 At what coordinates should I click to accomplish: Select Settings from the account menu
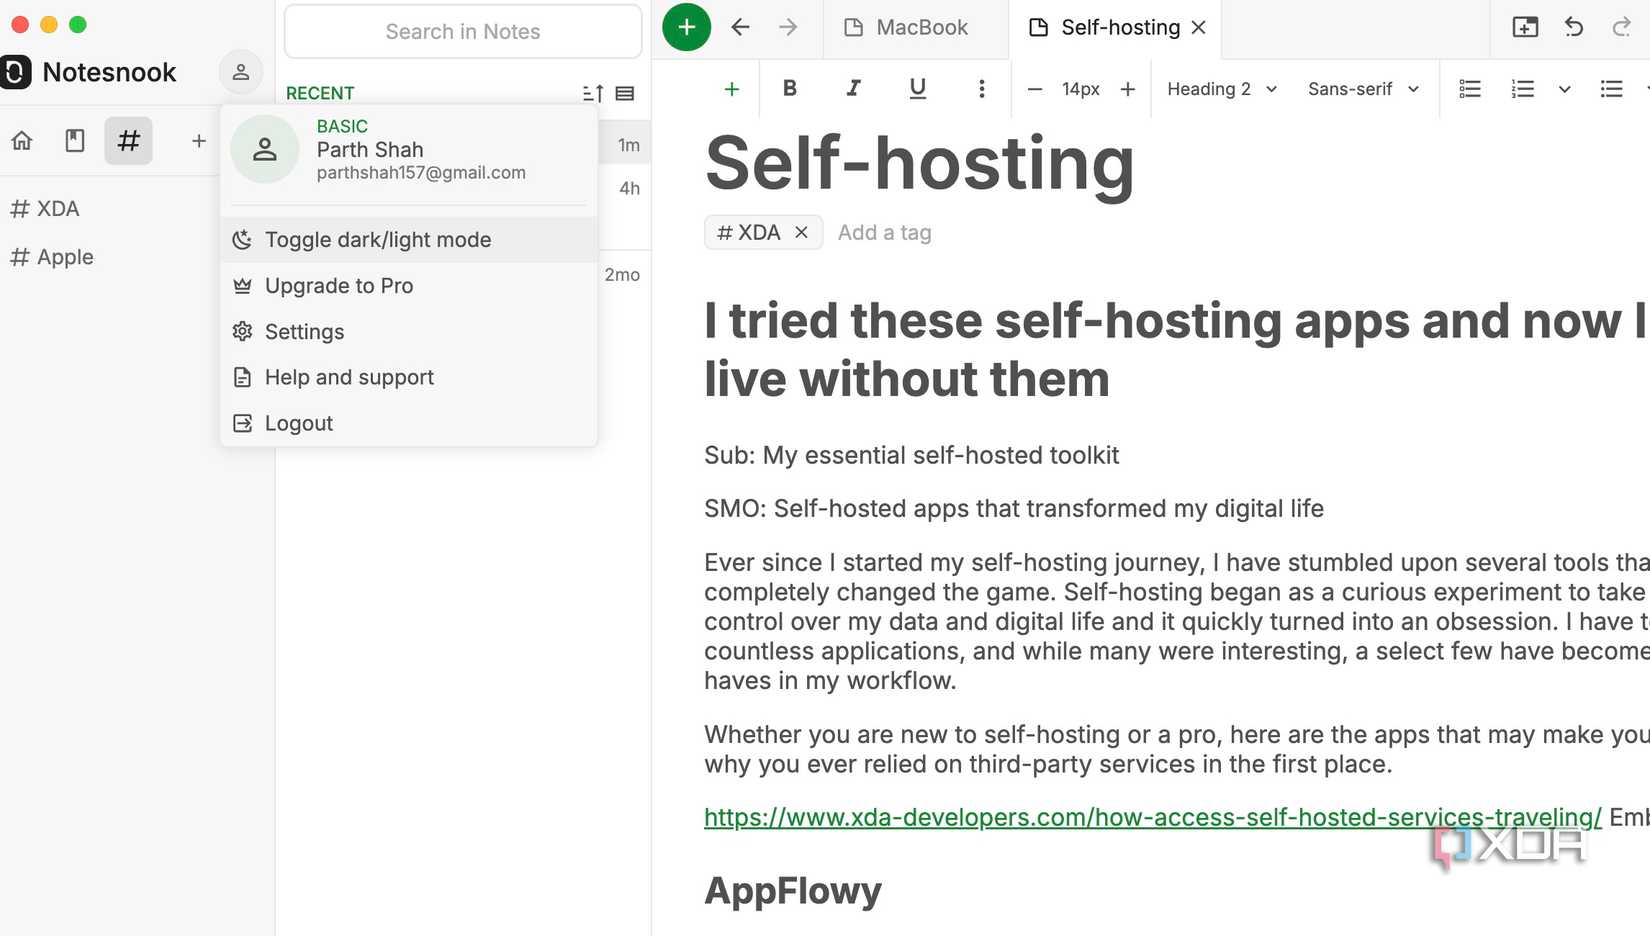click(304, 331)
